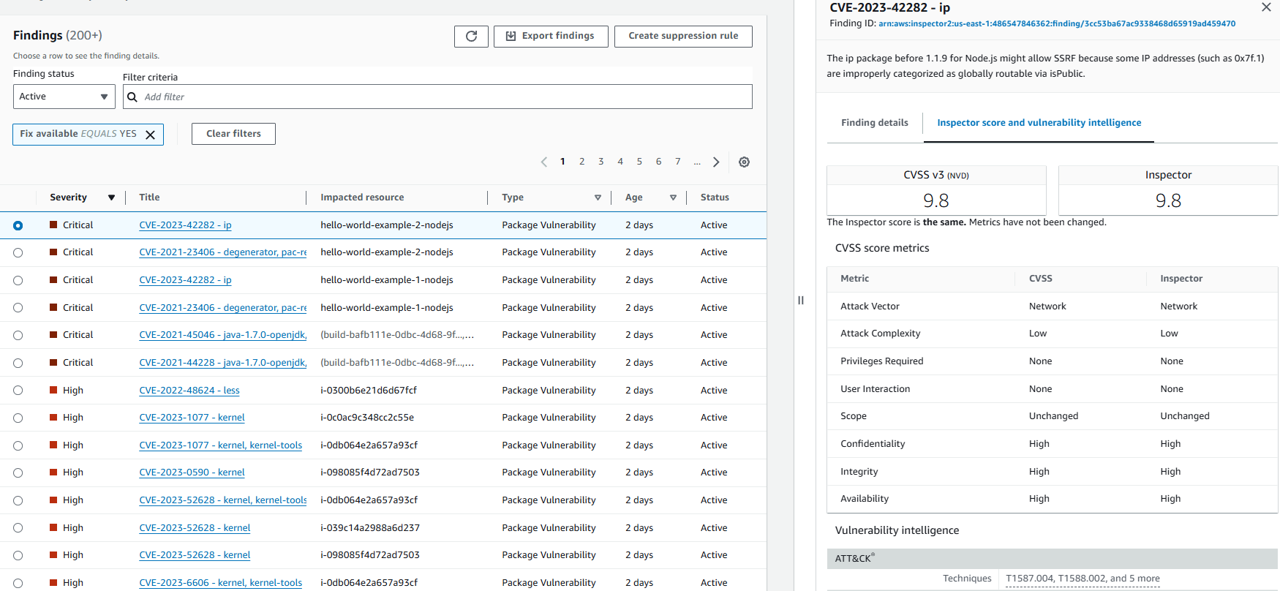Click the Status column header
The image size is (1280, 591).
(x=714, y=198)
